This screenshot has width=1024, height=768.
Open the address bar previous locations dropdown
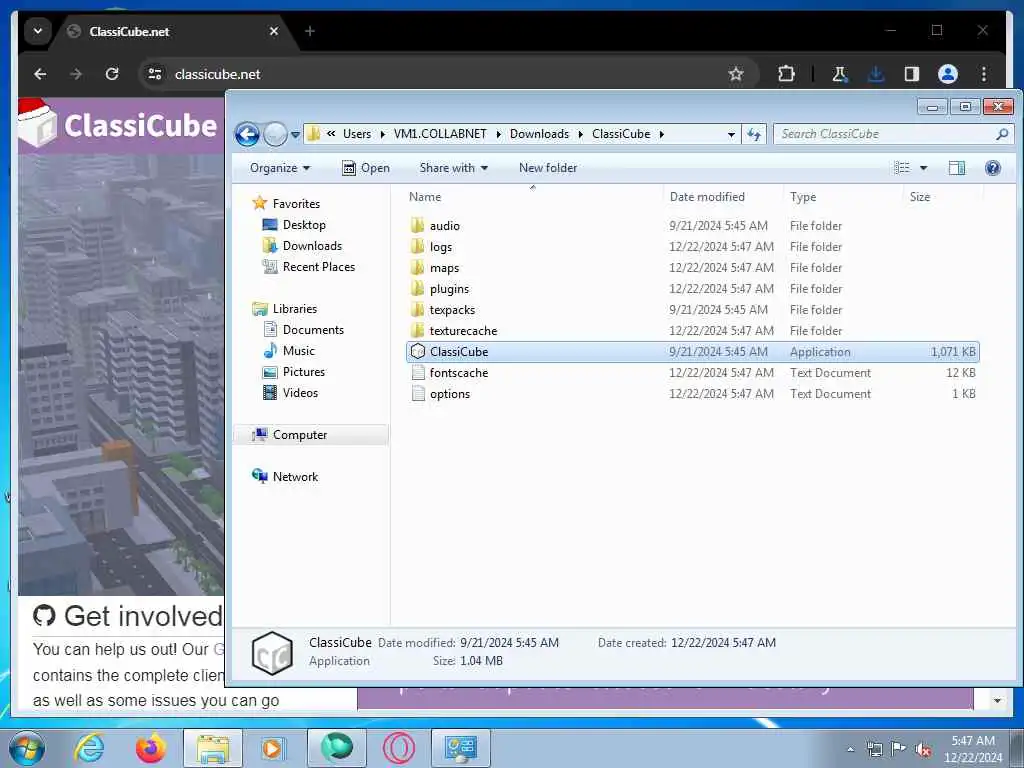pos(731,134)
